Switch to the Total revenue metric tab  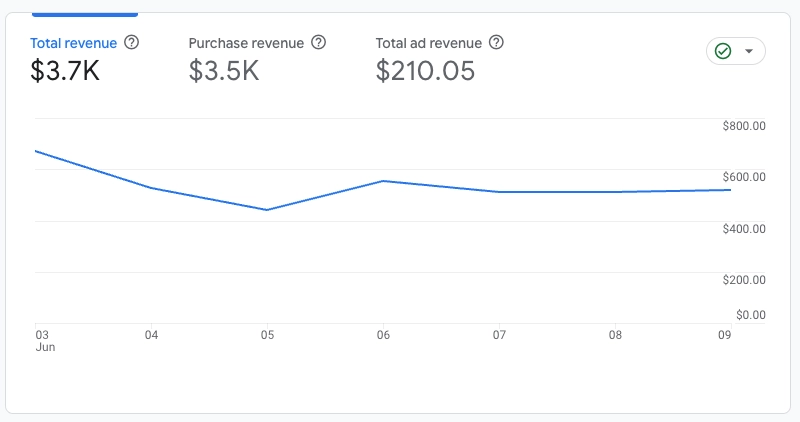point(74,43)
